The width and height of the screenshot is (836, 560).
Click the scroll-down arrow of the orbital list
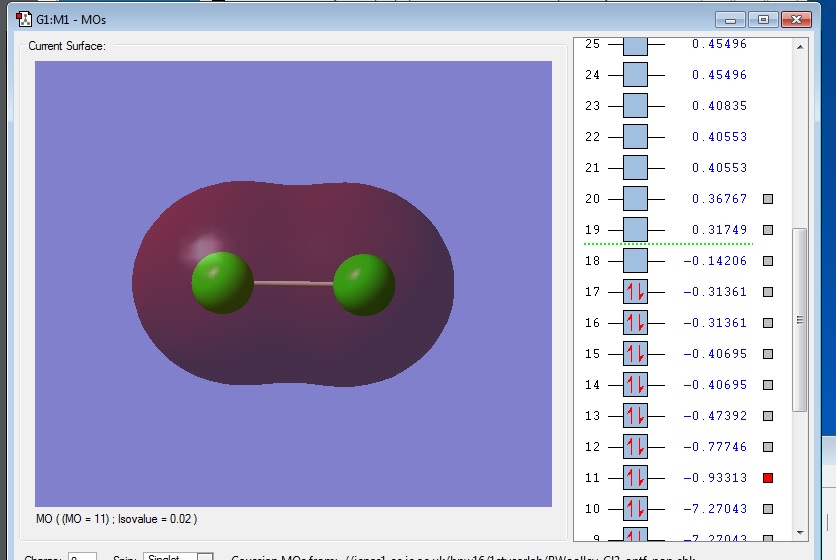click(799, 533)
